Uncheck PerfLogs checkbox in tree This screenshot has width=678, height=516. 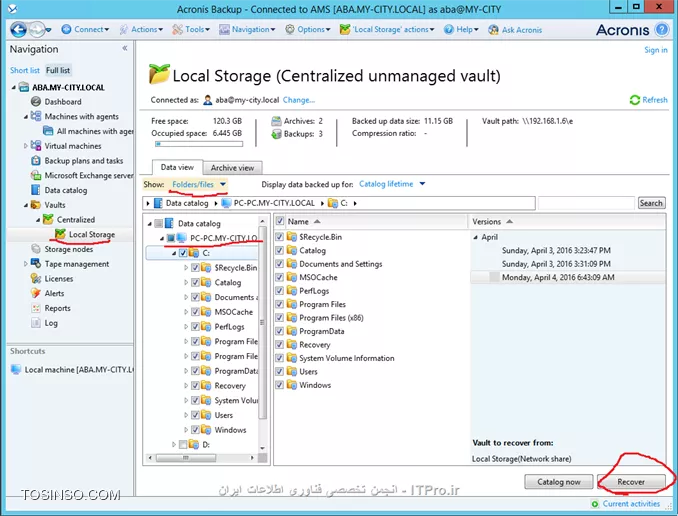tap(195, 327)
